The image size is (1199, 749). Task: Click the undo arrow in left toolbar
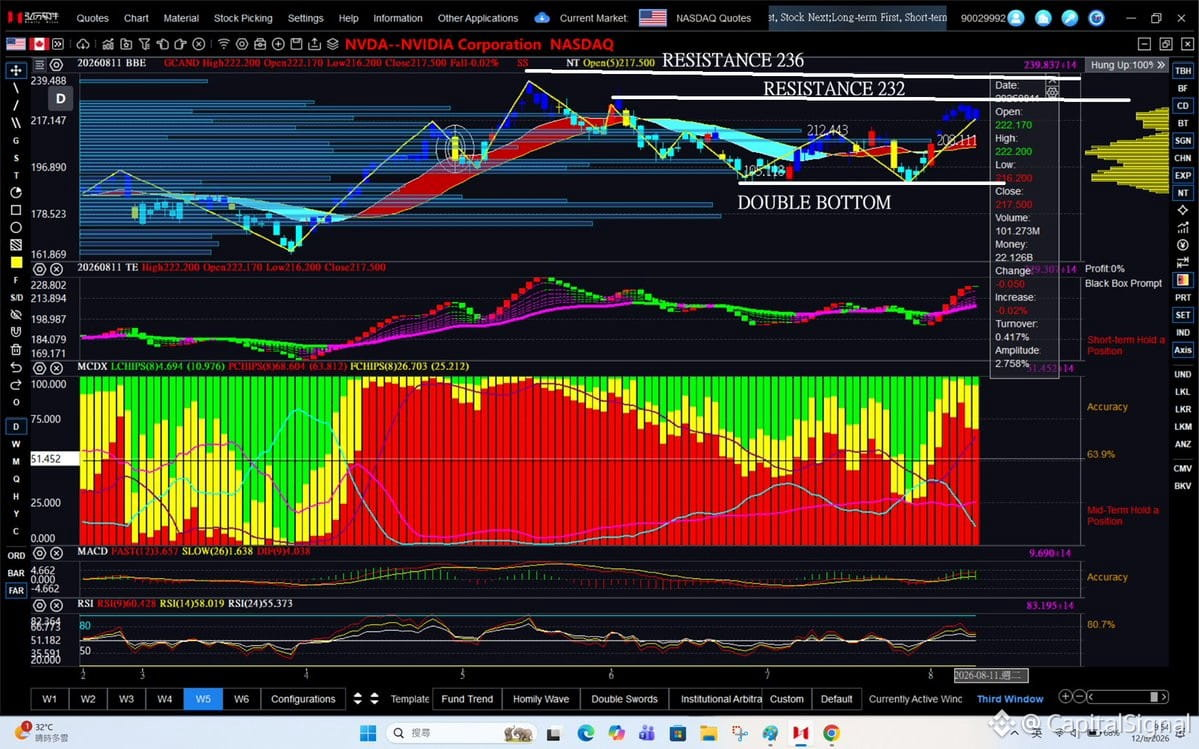coord(15,368)
